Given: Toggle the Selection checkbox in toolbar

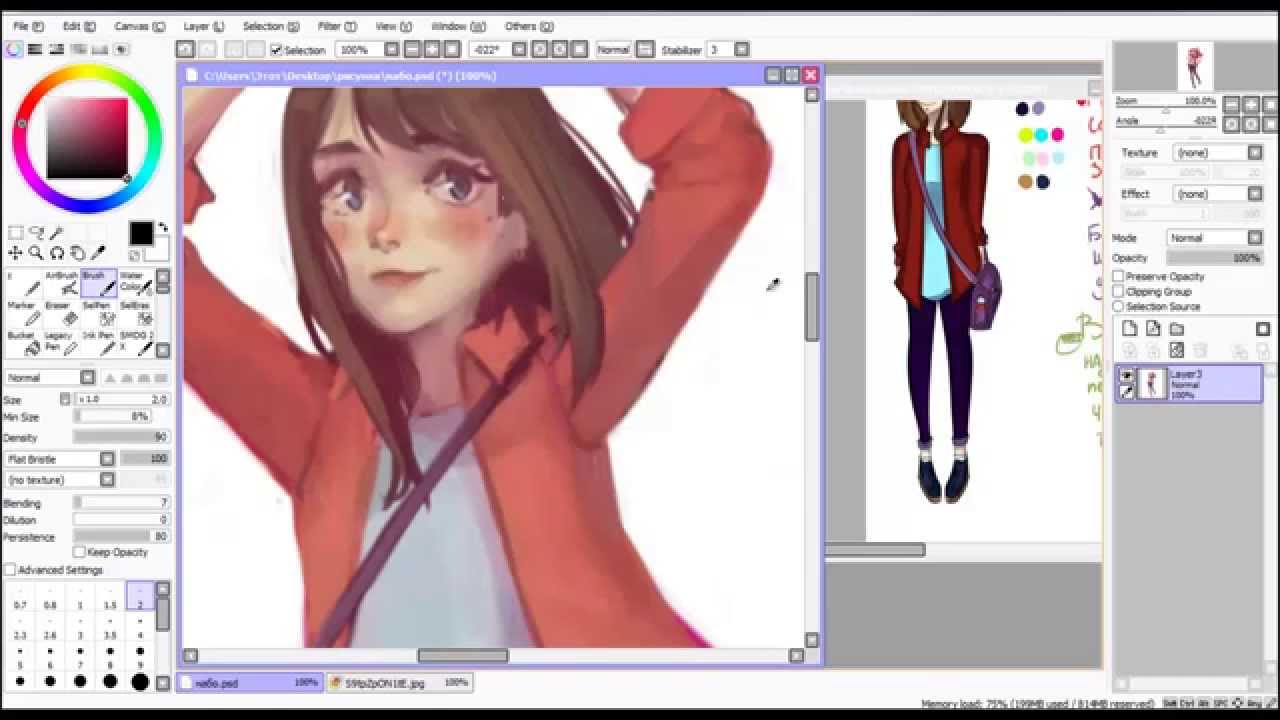Looking at the screenshot, I should pyautogui.click(x=276, y=50).
